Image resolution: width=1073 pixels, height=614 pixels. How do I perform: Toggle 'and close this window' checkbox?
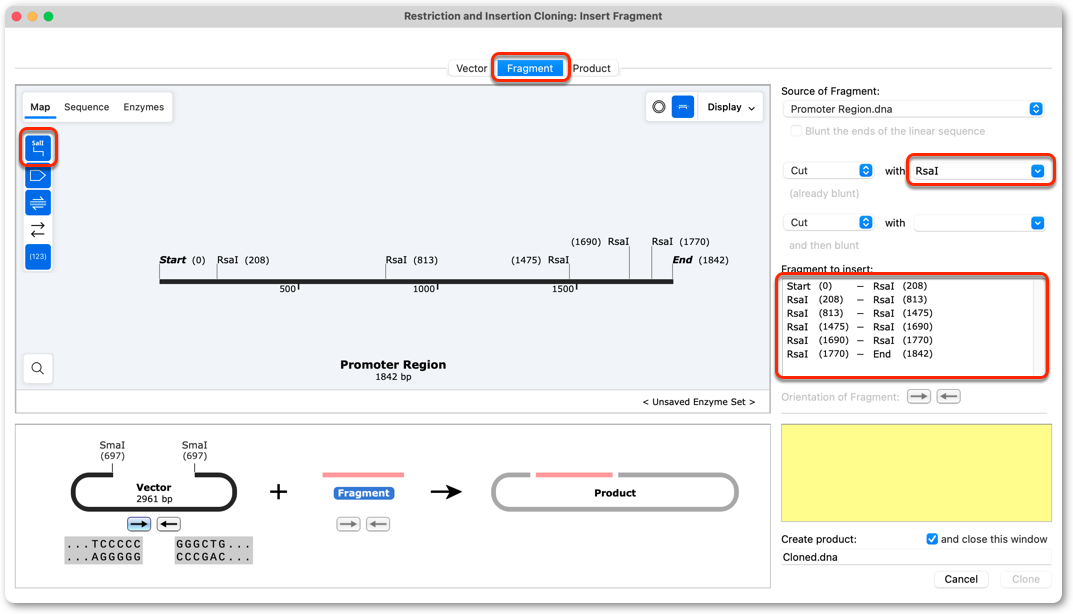click(x=931, y=539)
